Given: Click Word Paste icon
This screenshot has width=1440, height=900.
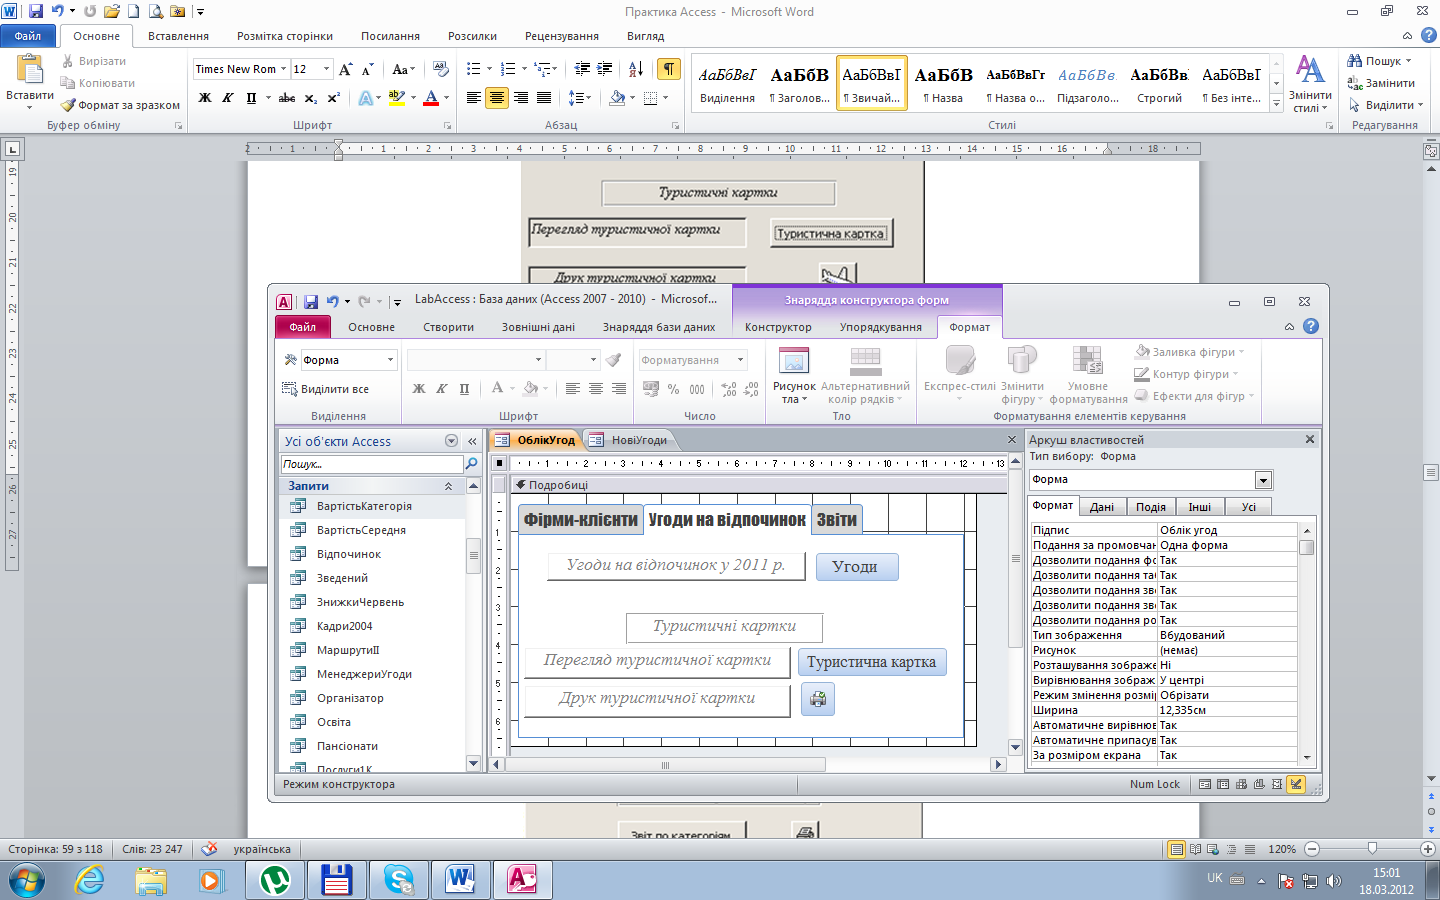Looking at the screenshot, I should [x=30, y=69].
